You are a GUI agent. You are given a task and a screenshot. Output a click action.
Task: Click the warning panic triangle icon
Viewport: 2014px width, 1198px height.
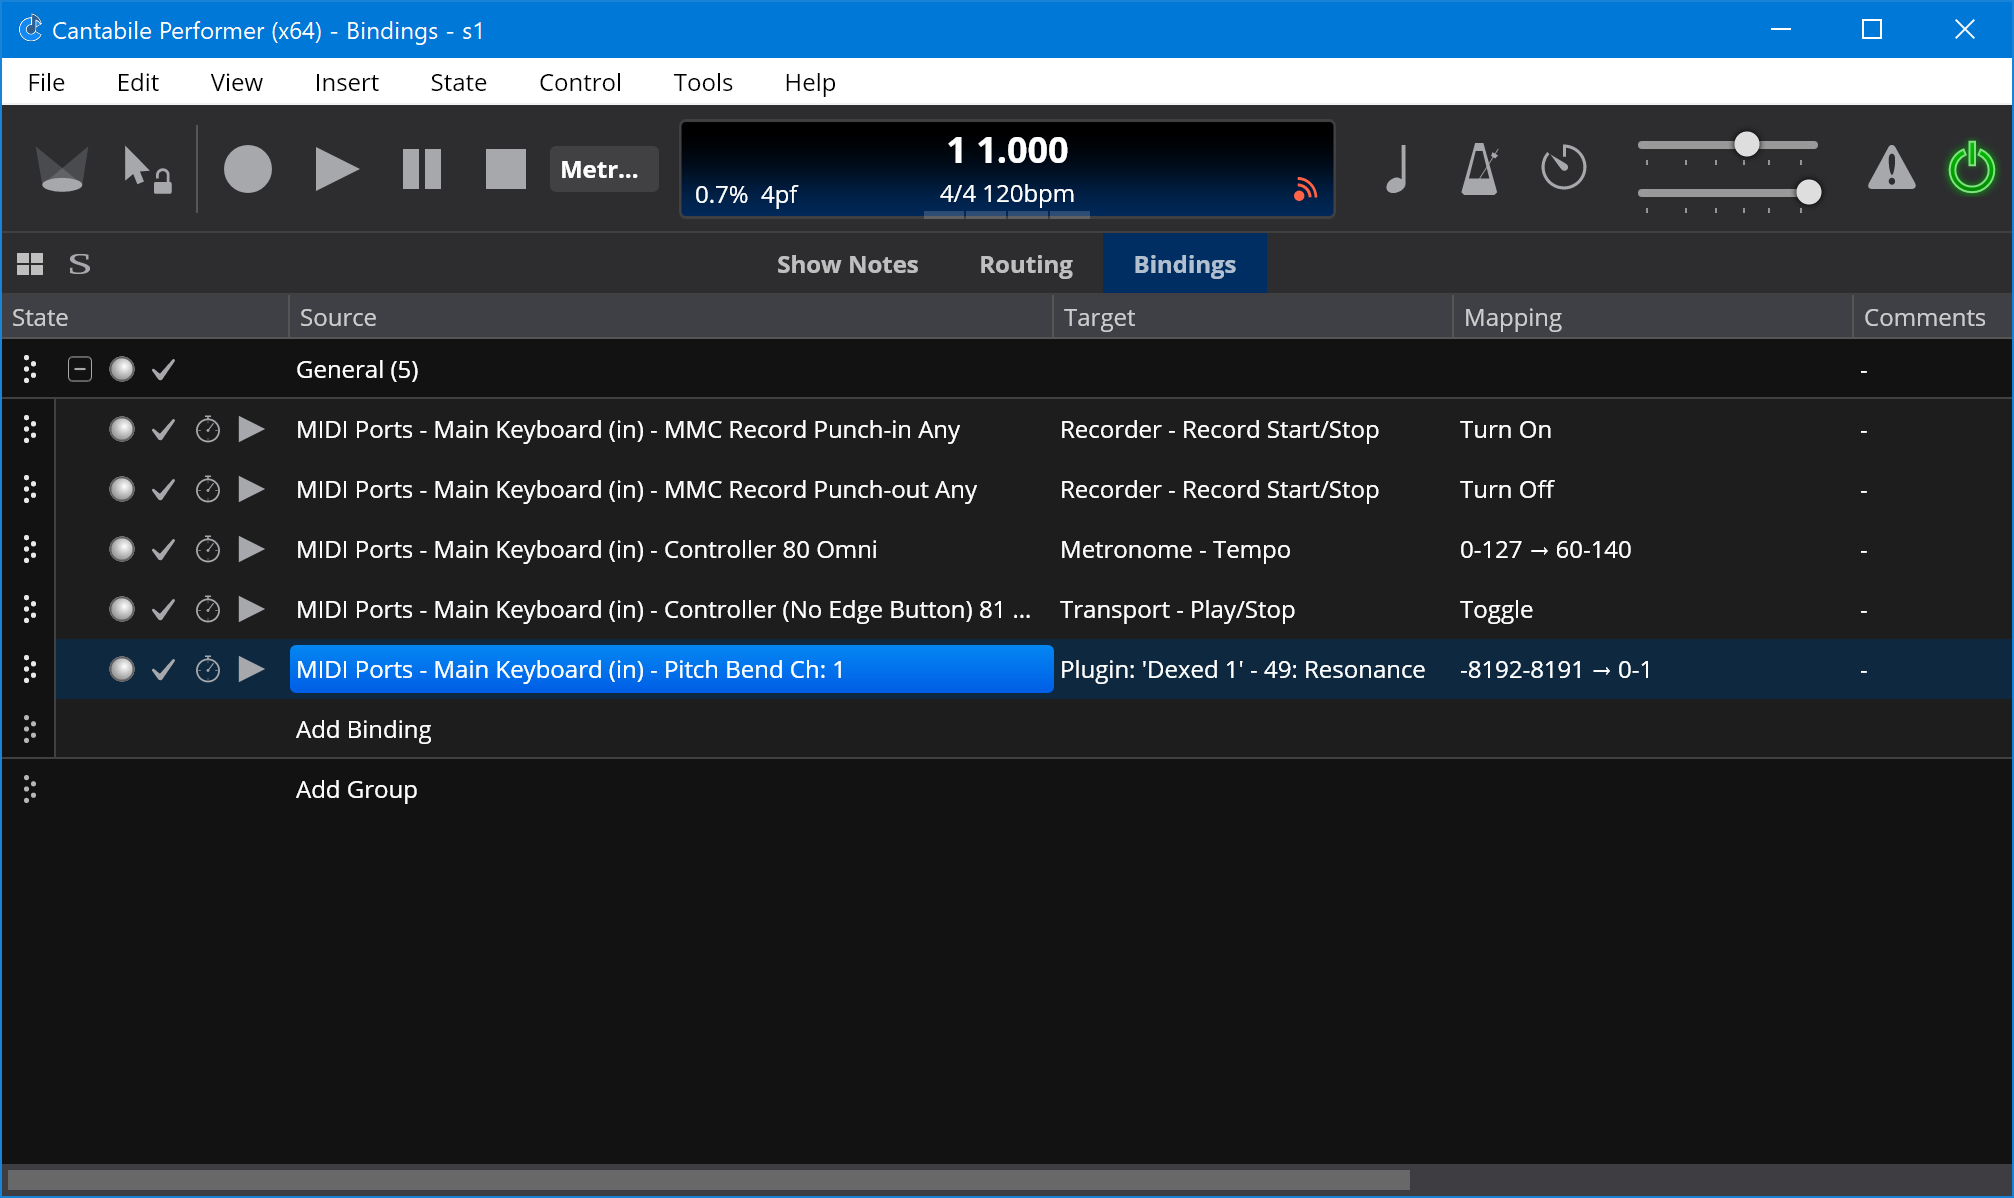[1892, 168]
